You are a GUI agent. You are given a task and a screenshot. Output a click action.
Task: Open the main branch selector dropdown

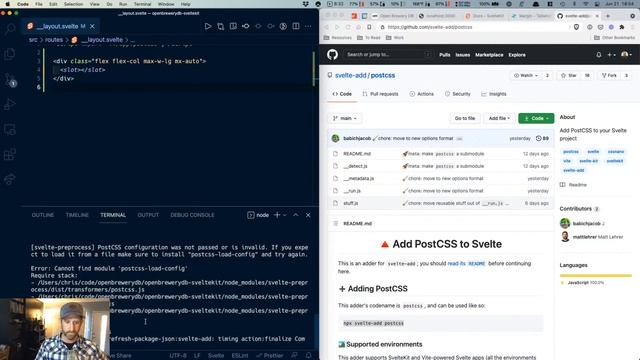[345, 118]
